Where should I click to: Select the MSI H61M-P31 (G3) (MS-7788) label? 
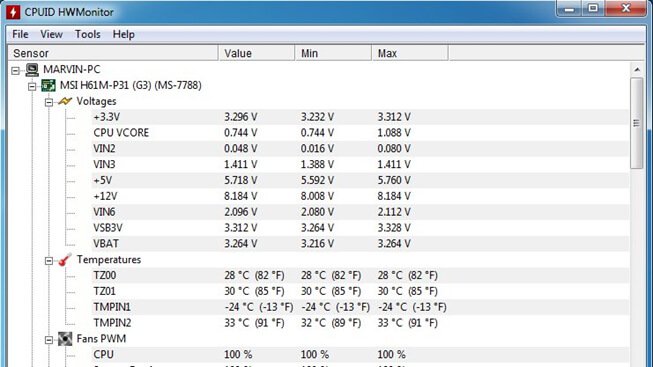point(130,85)
